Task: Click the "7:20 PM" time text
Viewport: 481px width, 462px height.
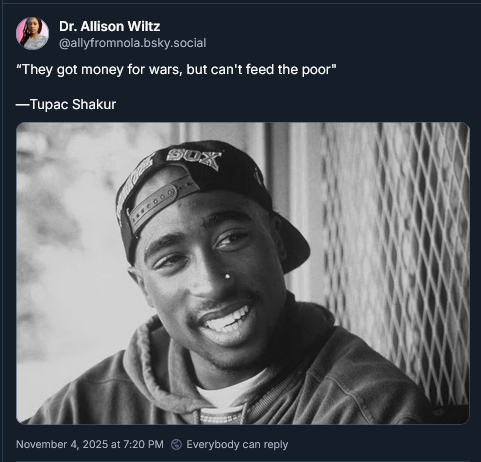Action: (143, 444)
